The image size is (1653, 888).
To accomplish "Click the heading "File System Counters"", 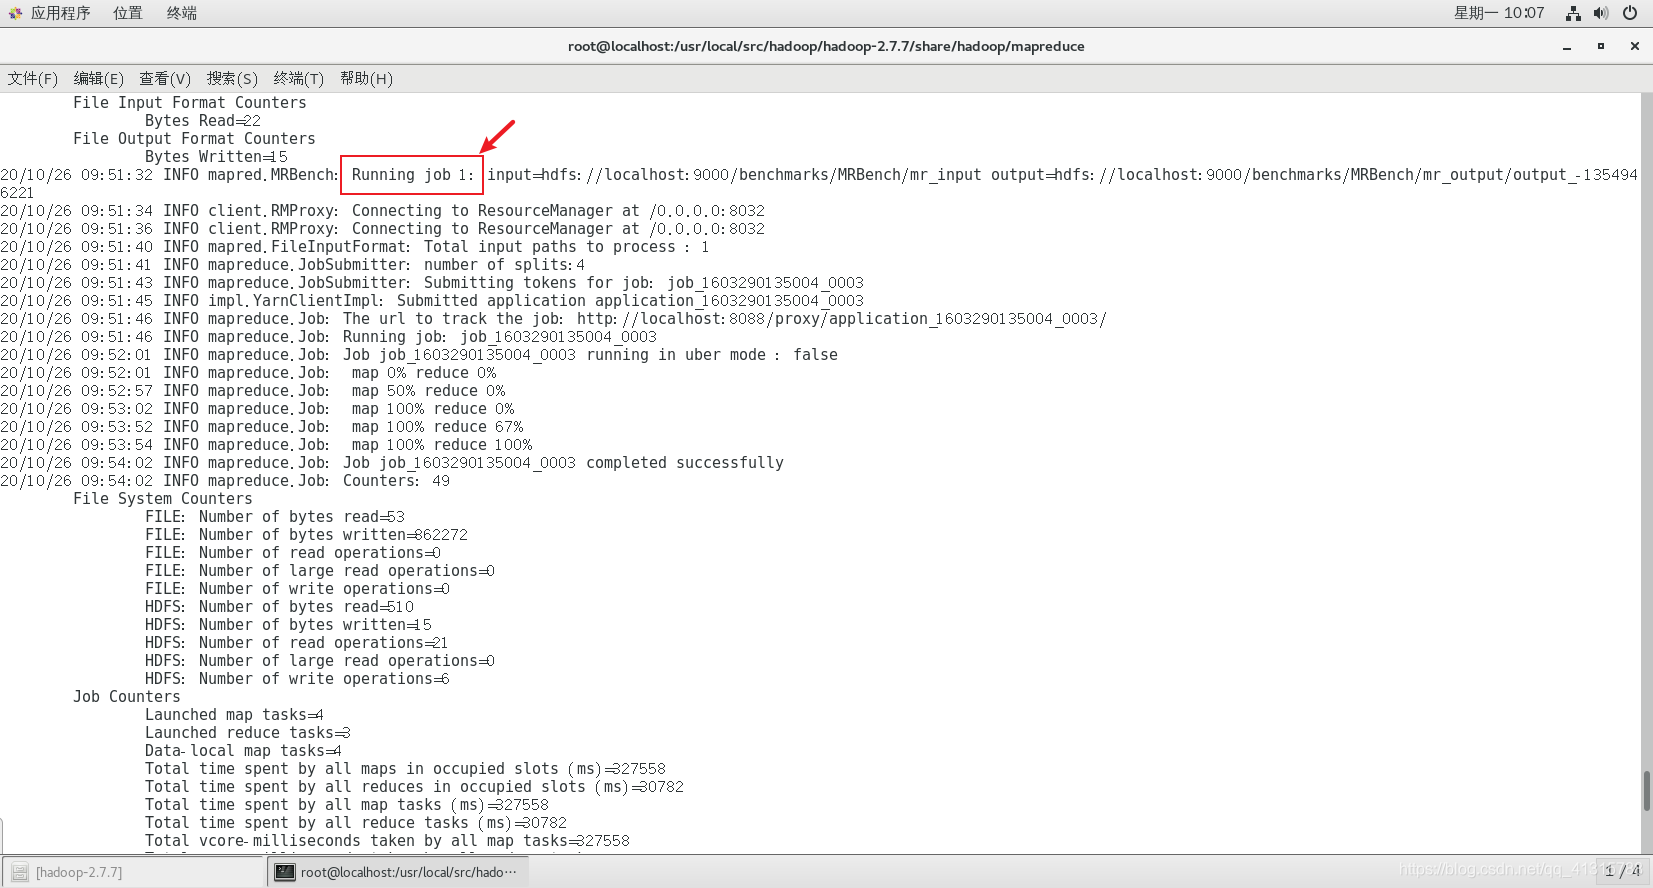I will 163,499.
